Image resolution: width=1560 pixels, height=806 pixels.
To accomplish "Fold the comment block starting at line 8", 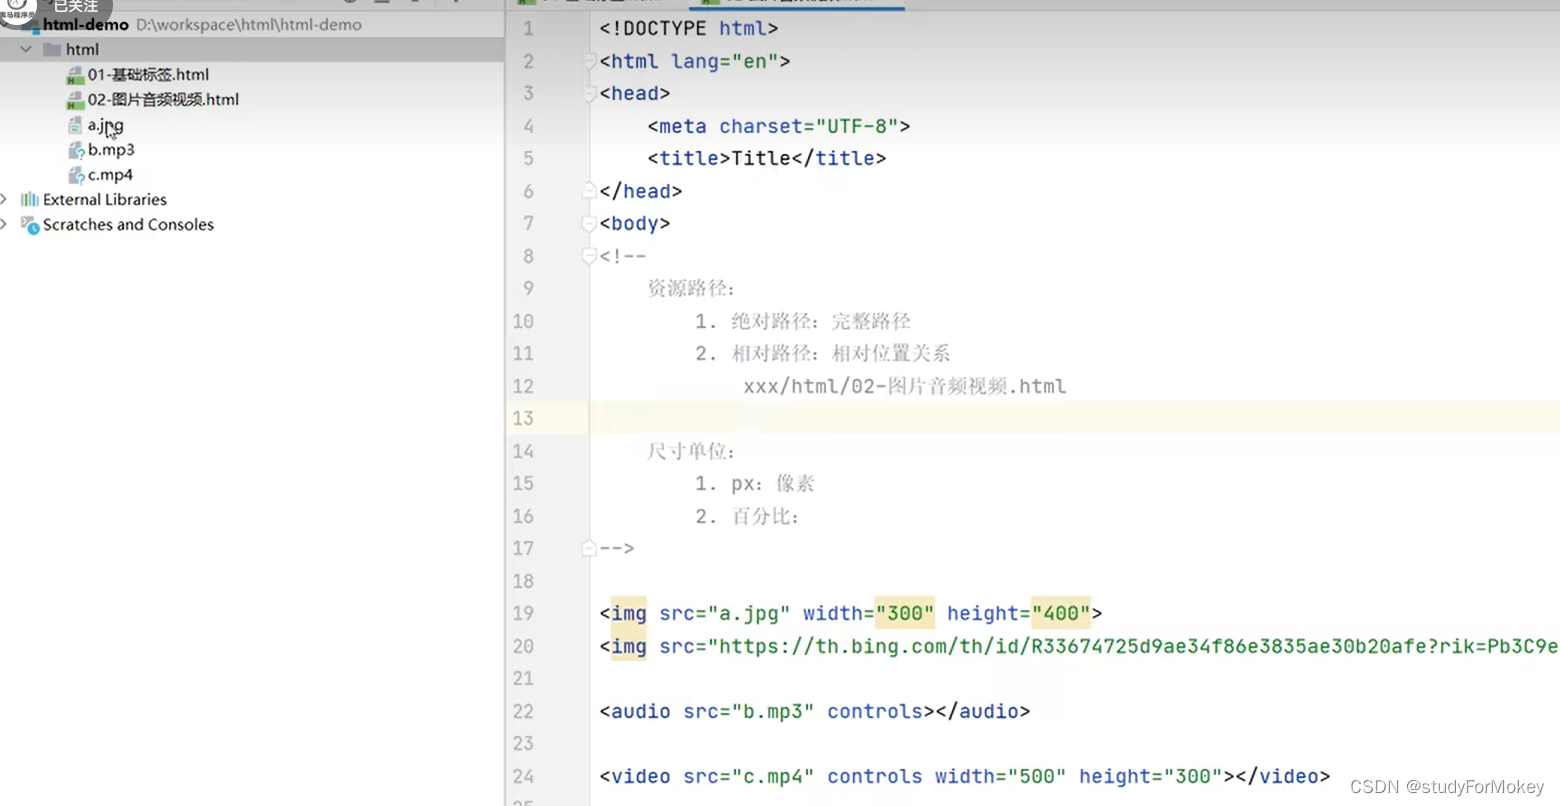I will (589, 256).
